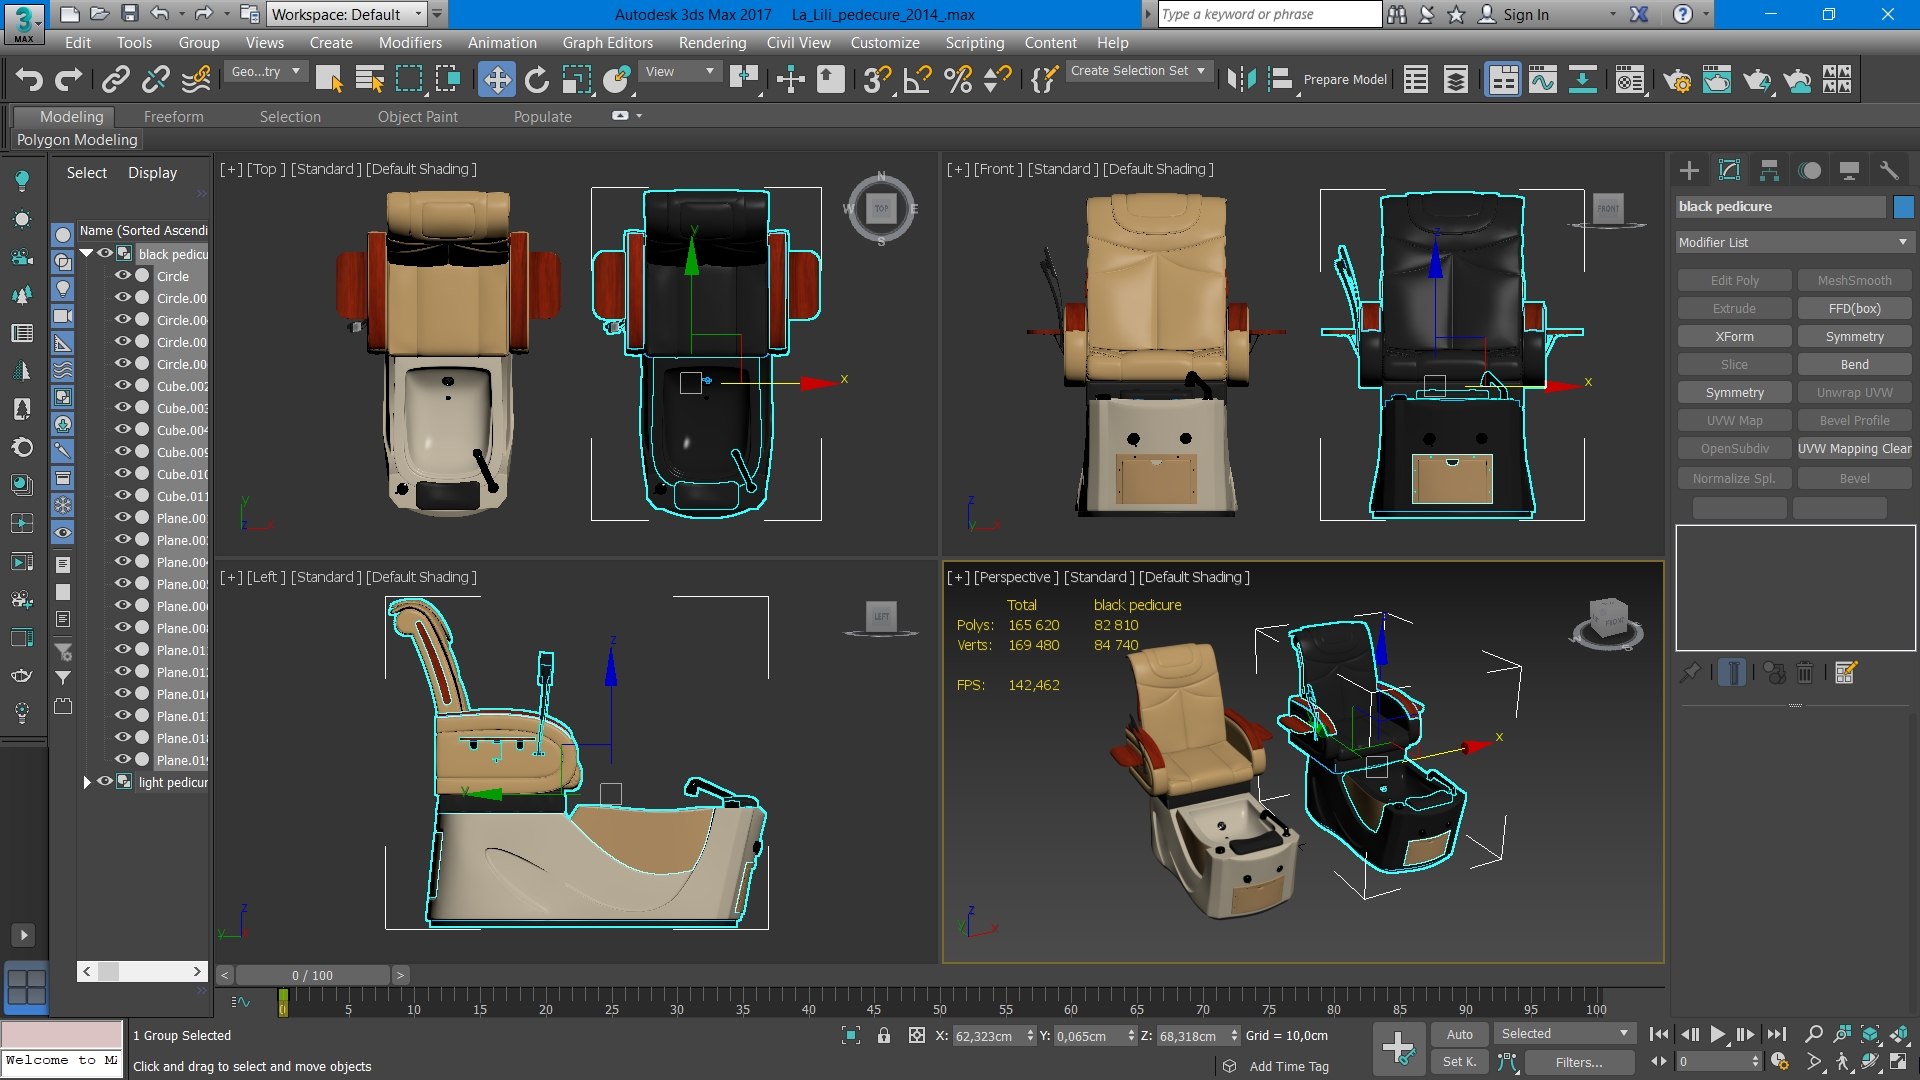Toggle selection lock padlock icon

click(884, 1036)
